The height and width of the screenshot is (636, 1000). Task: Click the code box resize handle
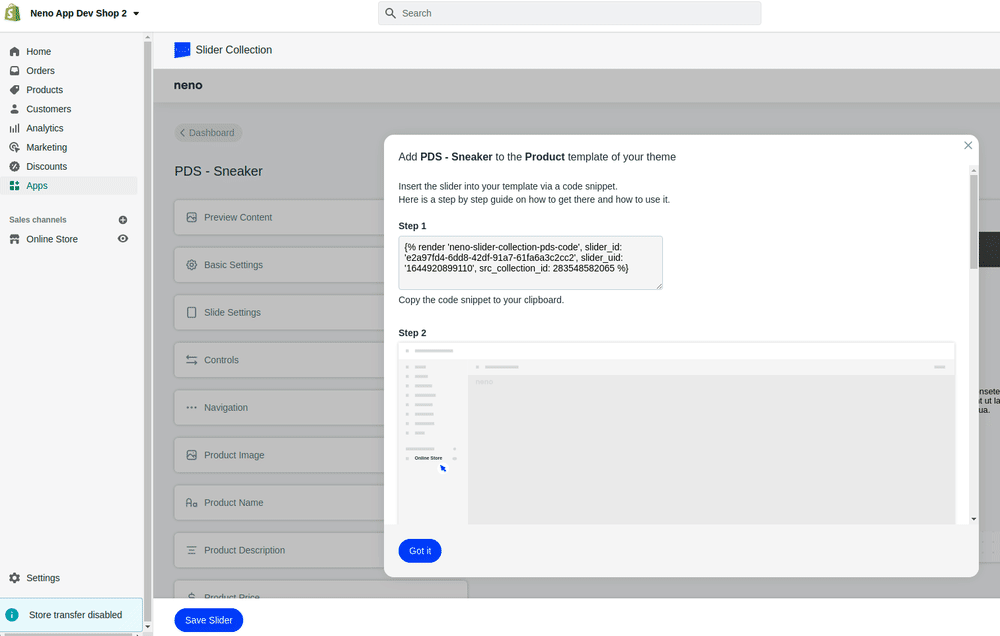(x=659, y=286)
